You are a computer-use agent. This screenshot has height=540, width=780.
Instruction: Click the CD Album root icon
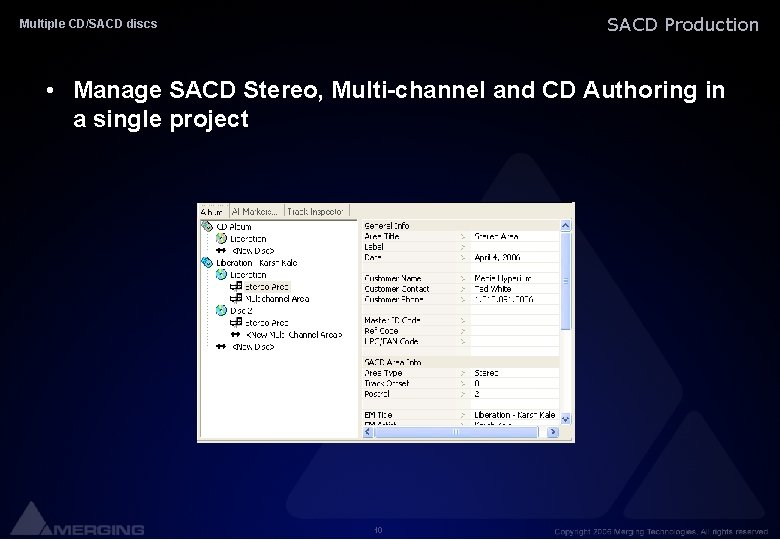coord(207,227)
